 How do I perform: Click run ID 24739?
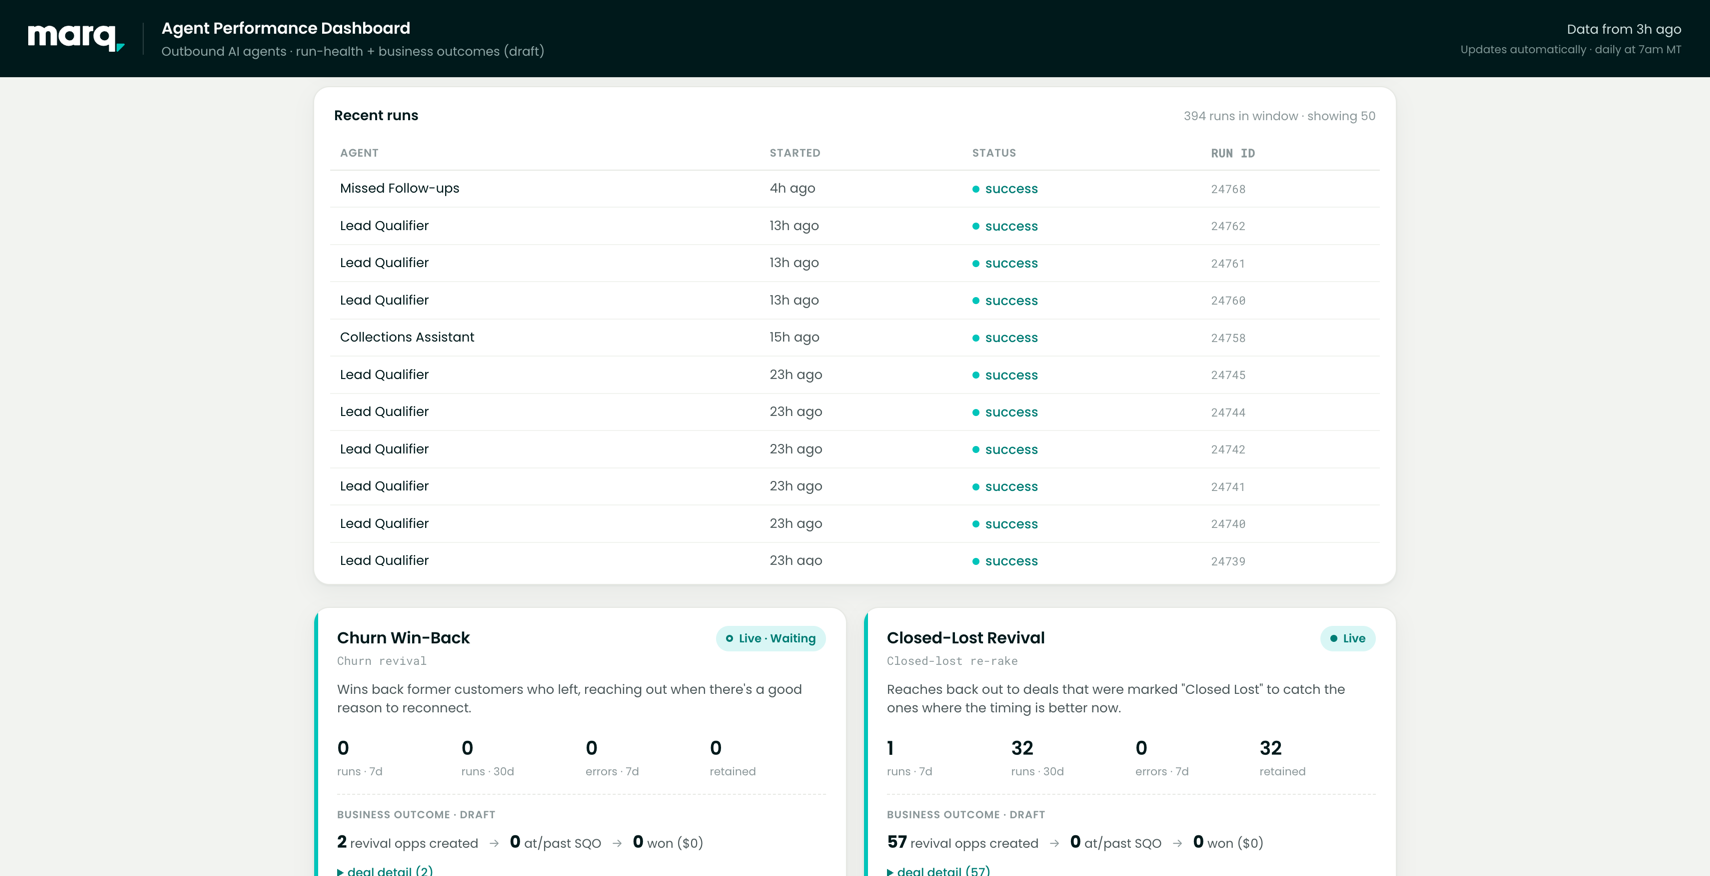pyautogui.click(x=1228, y=561)
